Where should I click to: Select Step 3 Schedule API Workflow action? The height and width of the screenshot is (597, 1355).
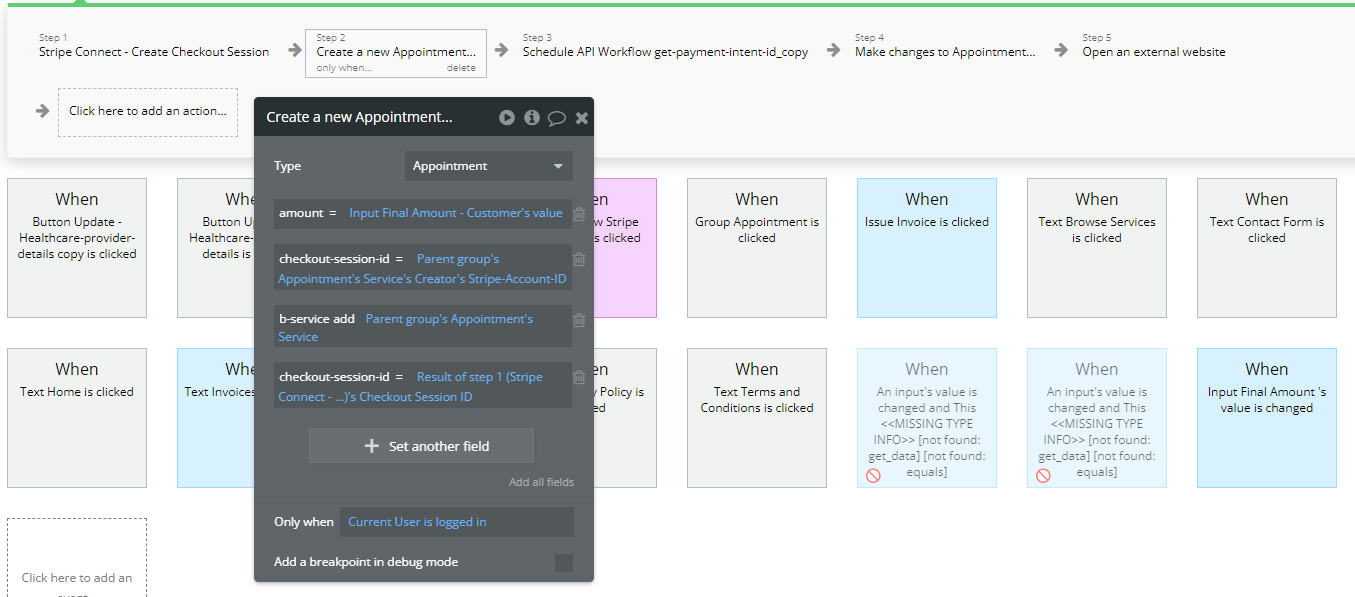665,52
